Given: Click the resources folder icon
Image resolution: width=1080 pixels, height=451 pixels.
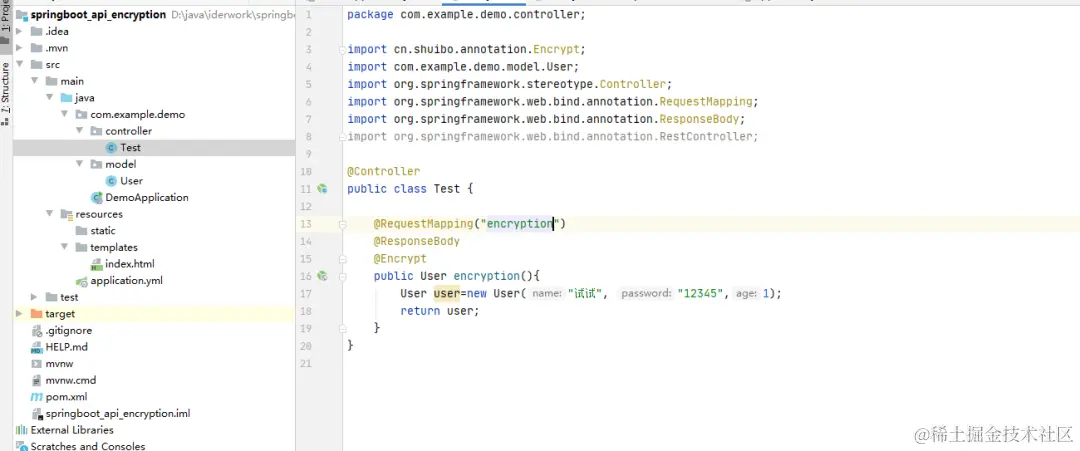Looking at the screenshot, I should point(67,214).
